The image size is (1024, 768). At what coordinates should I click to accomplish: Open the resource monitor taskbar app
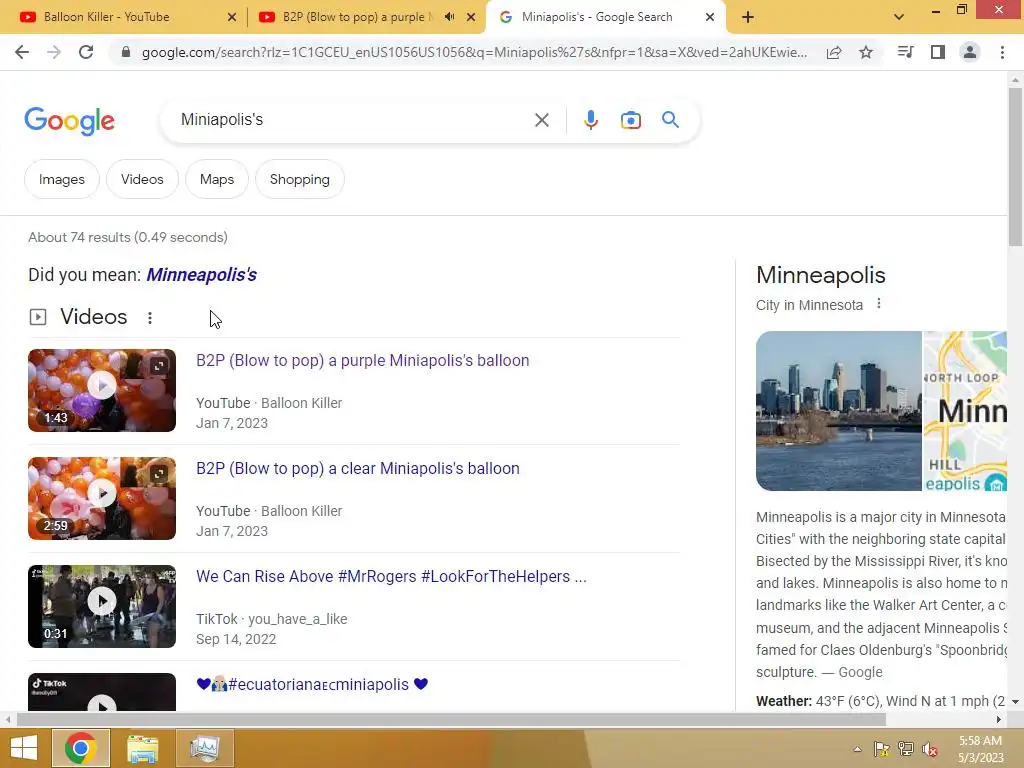tap(204, 748)
